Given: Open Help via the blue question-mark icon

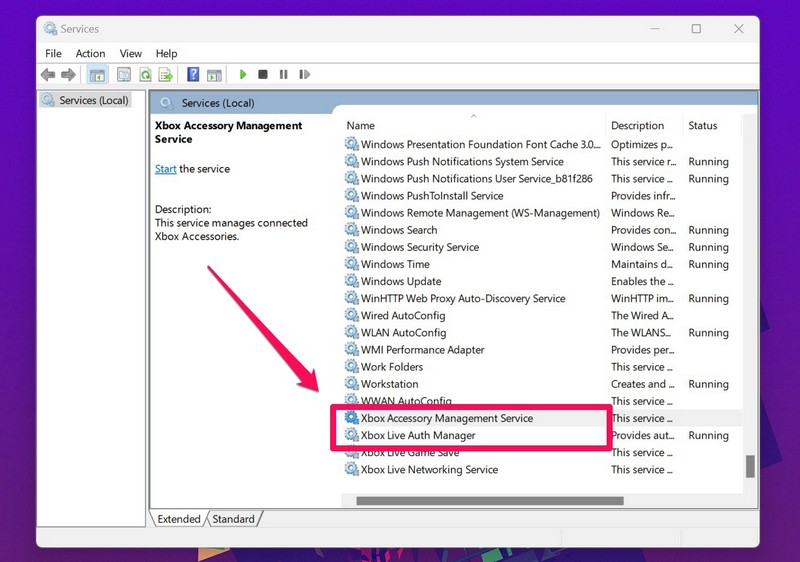Looking at the screenshot, I should 193,75.
